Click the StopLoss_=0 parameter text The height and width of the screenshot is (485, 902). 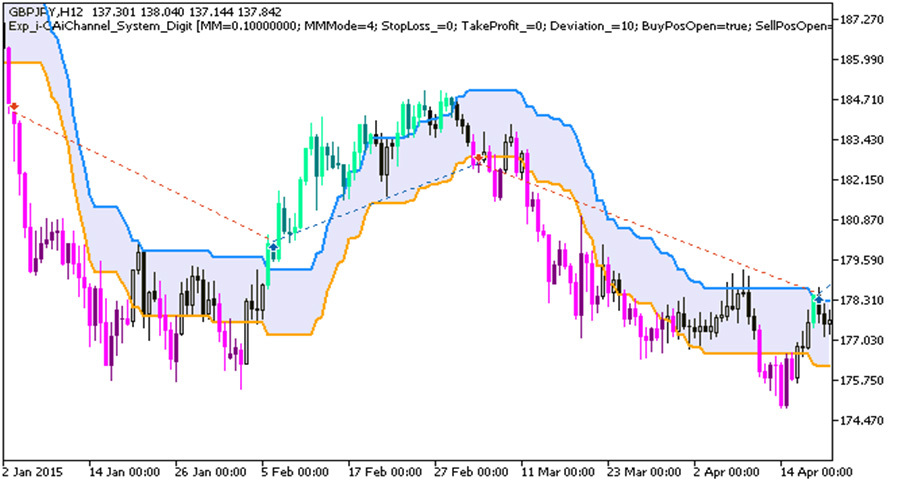pos(418,26)
